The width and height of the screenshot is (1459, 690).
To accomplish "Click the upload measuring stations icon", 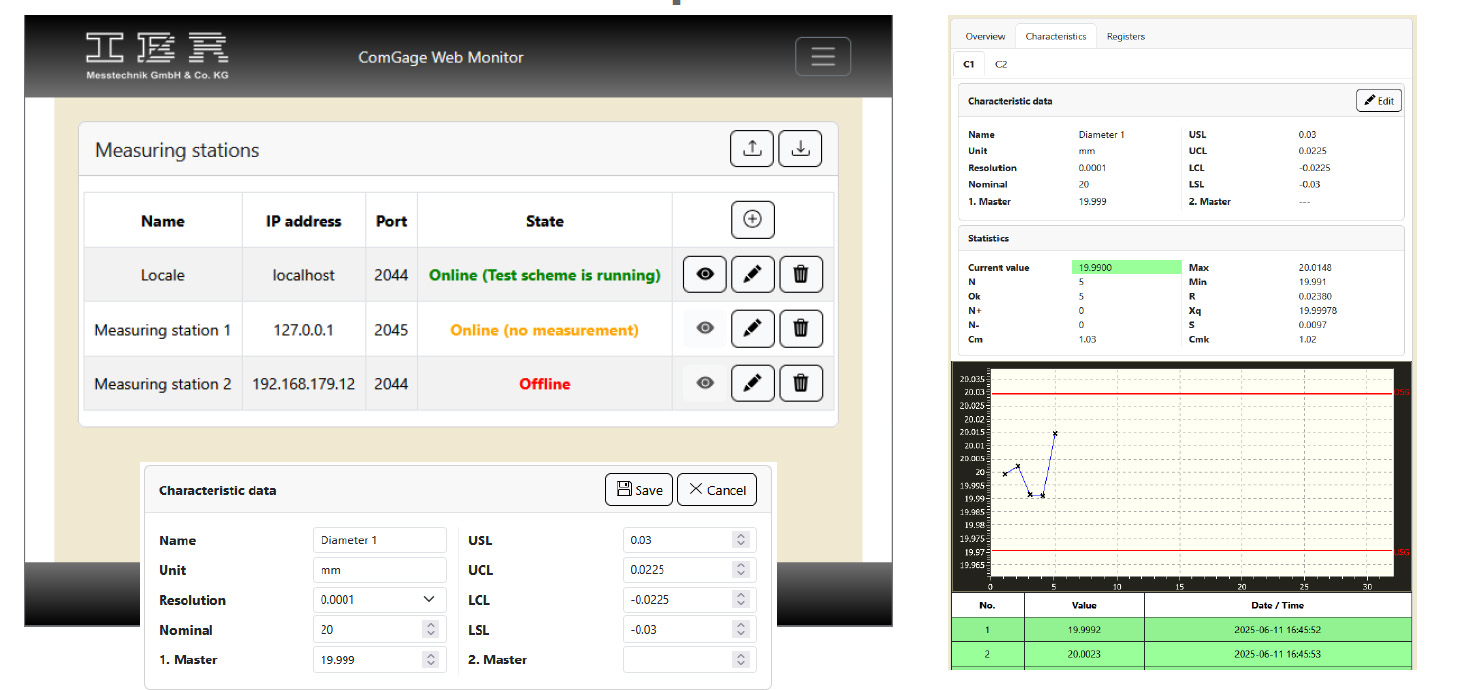I will [751, 148].
